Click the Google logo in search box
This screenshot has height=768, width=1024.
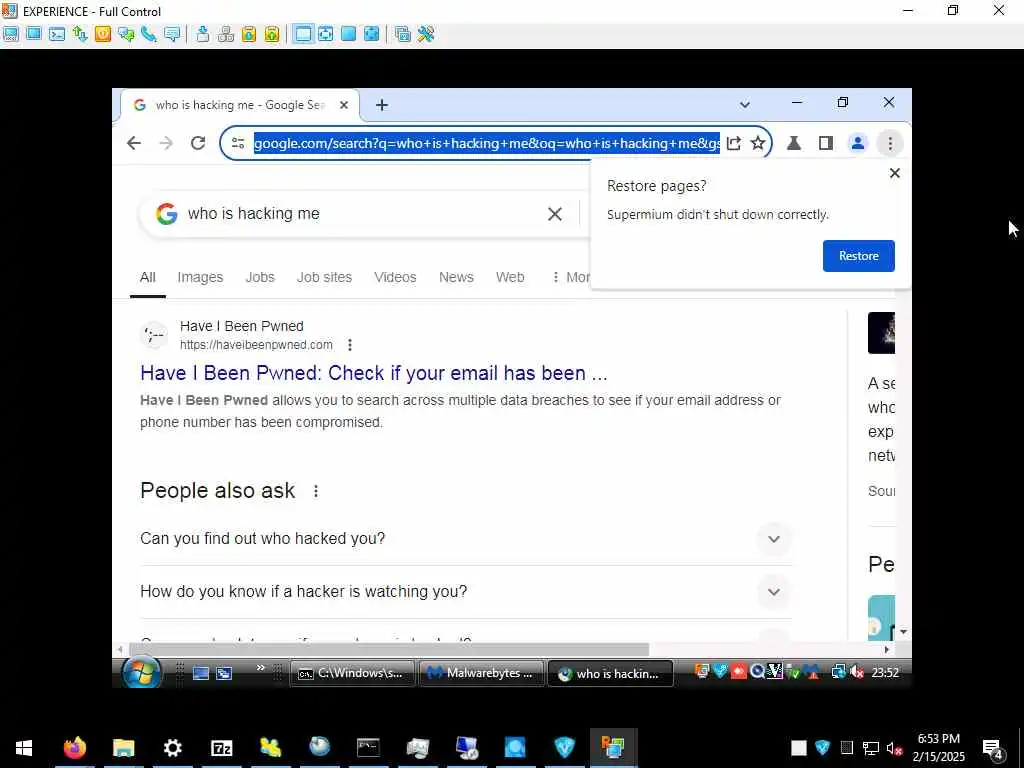(167, 214)
